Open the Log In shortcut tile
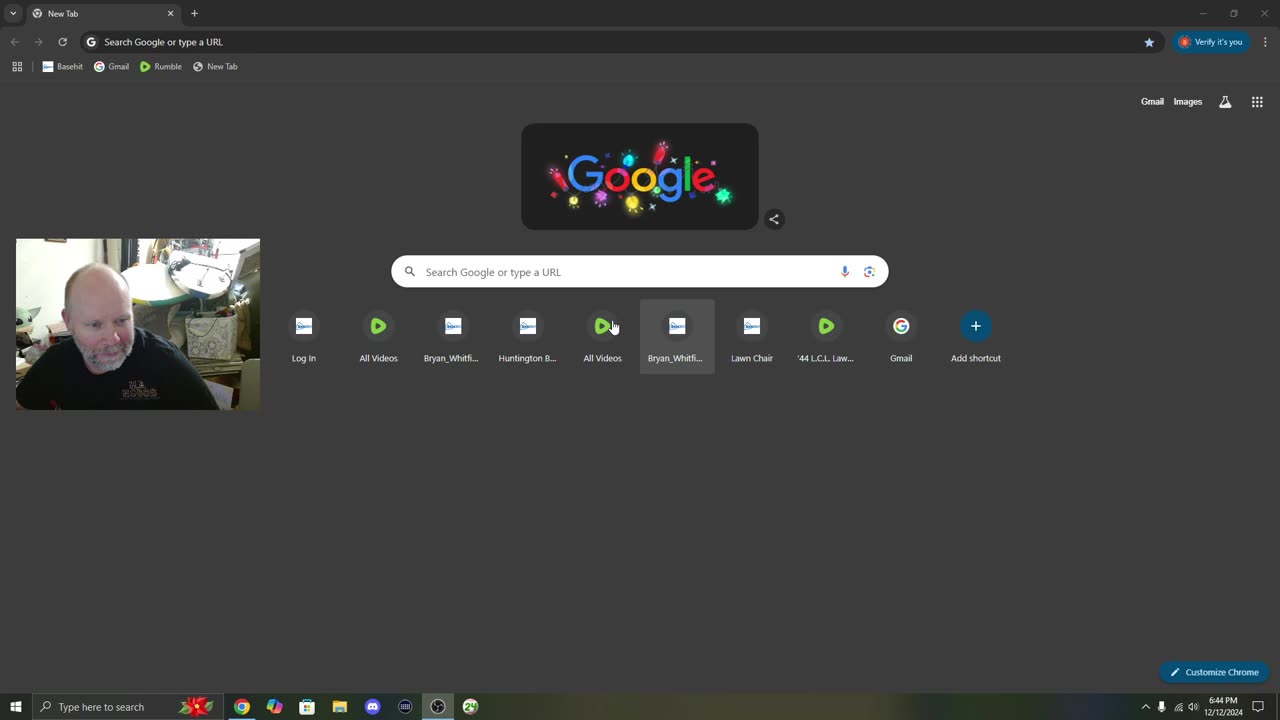Screen dimensions: 1280x720 click(x=304, y=337)
